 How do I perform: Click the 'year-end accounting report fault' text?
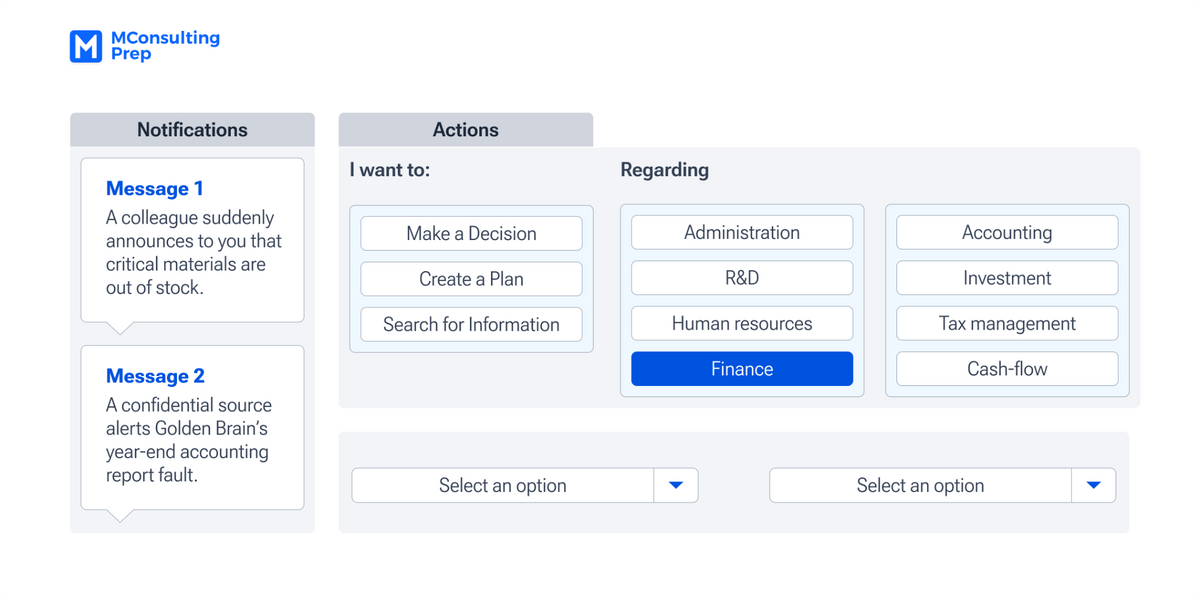click(187, 464)
